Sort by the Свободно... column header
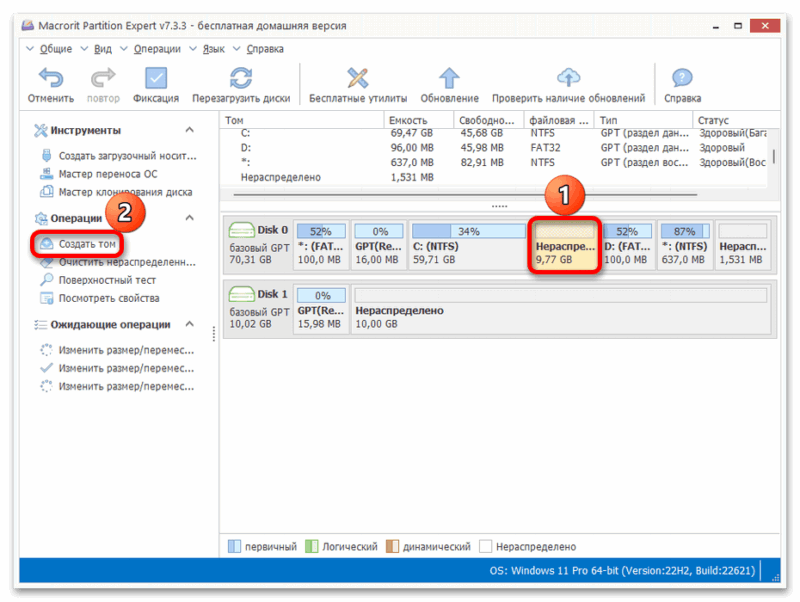800x602 pixels. pos(488,120)
